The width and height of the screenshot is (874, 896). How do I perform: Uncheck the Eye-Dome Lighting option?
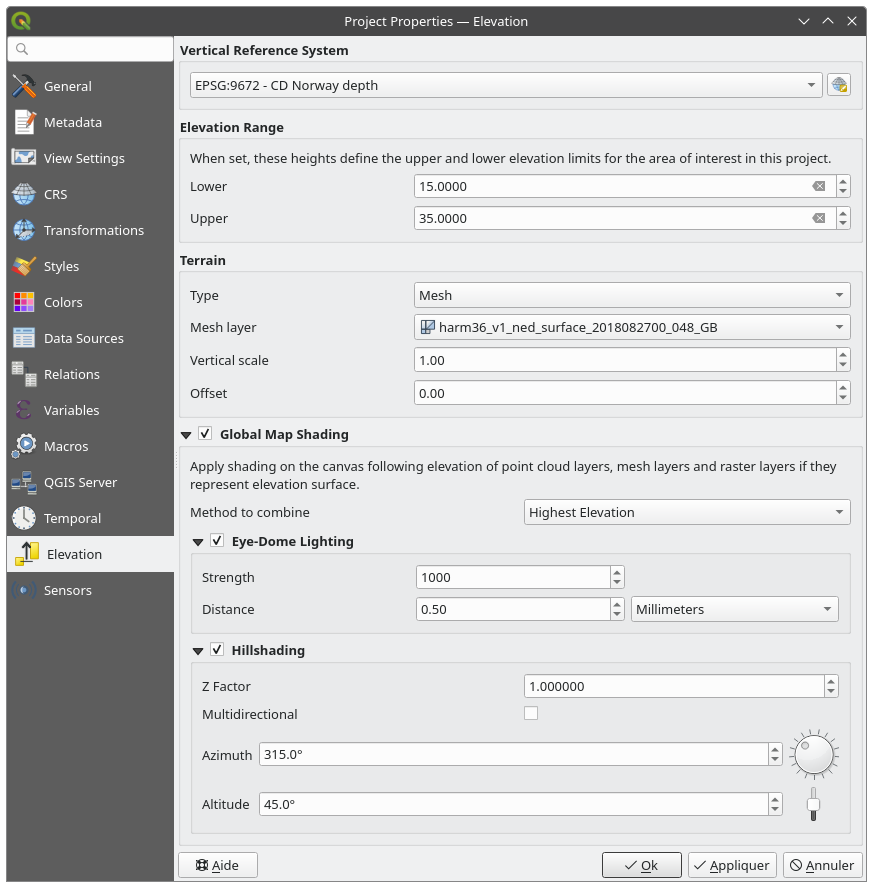(x=217, y=541)
